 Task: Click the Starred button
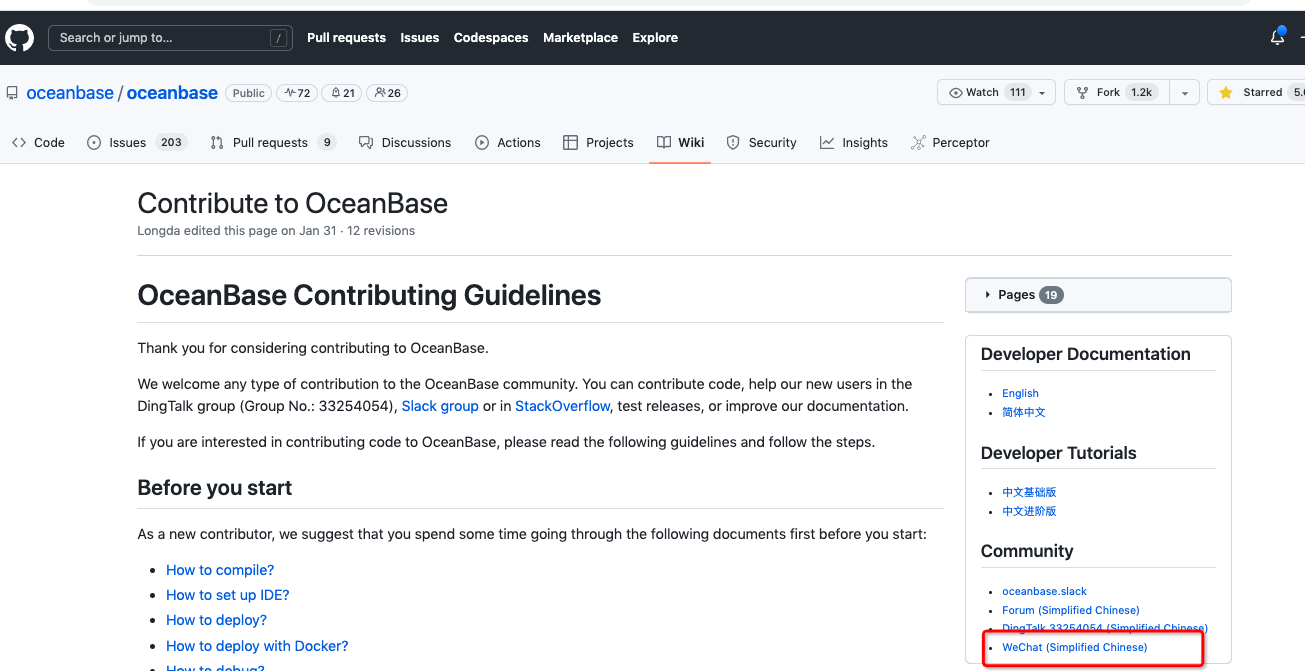pyautogui.click(x=1256, y=93)
